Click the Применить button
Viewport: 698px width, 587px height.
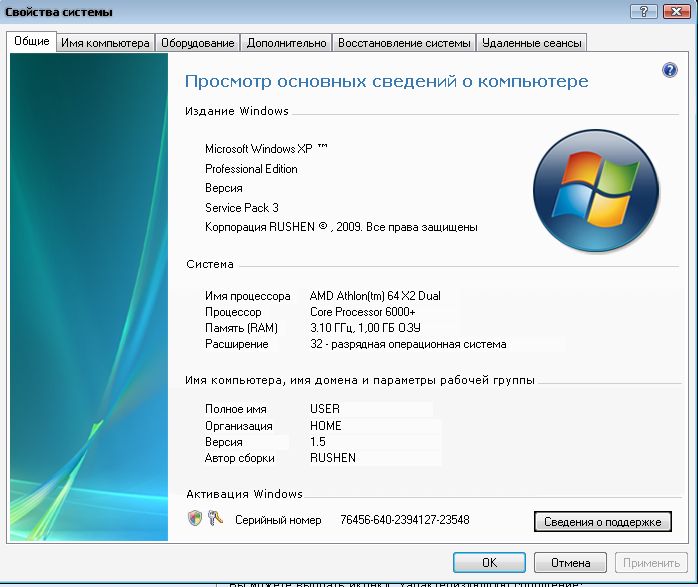(651, 562)
